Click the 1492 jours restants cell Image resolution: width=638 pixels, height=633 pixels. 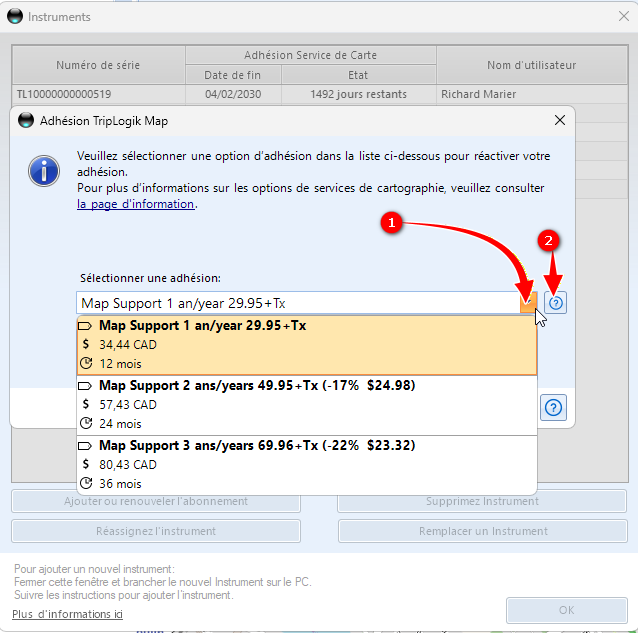pos(358,94)
